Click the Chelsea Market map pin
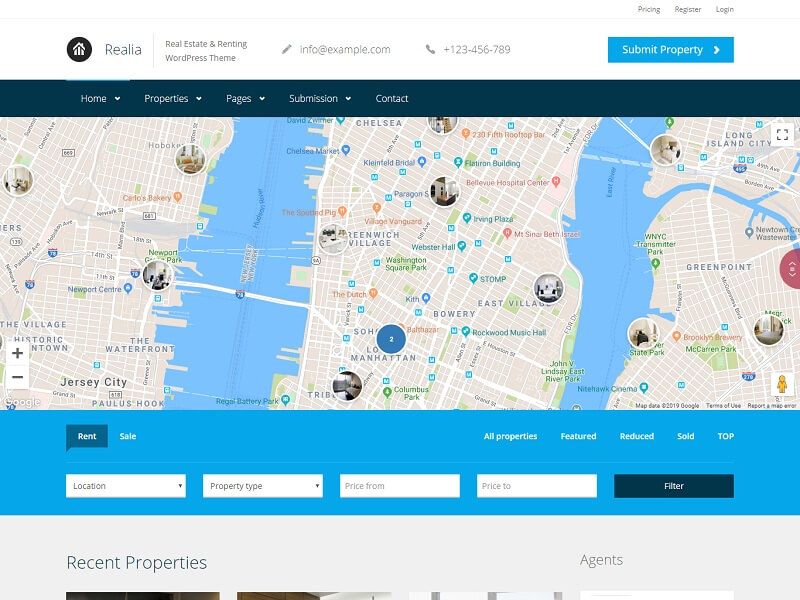Viewport: 800px width, 600px height. (346, 150)
